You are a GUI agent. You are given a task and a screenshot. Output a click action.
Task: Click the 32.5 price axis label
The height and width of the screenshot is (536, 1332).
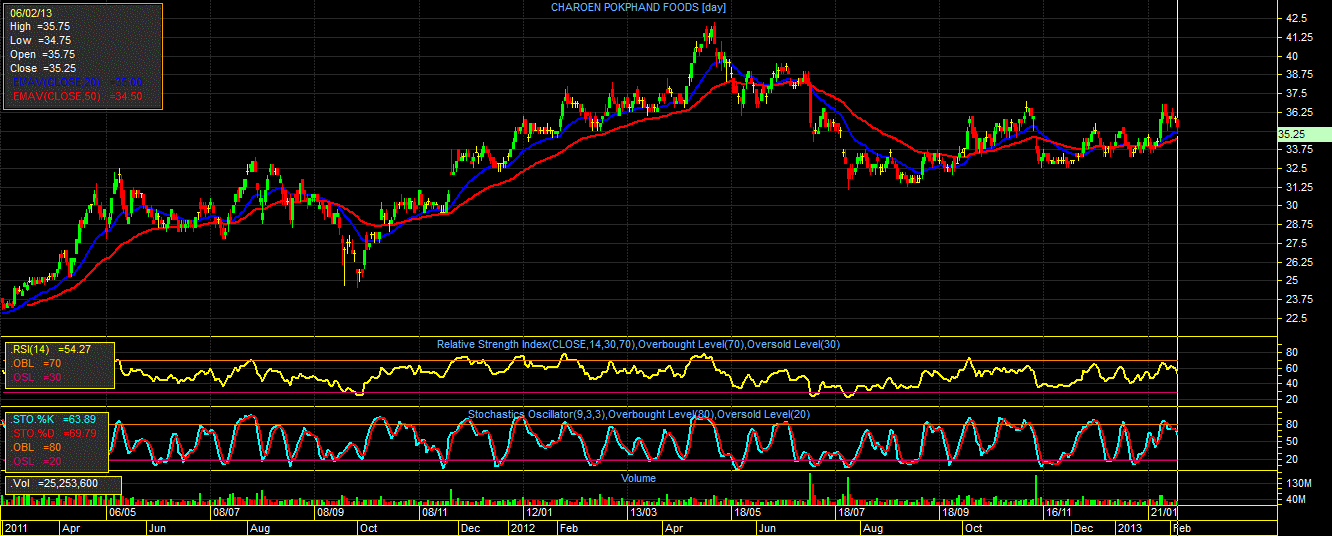(1299, 168)
